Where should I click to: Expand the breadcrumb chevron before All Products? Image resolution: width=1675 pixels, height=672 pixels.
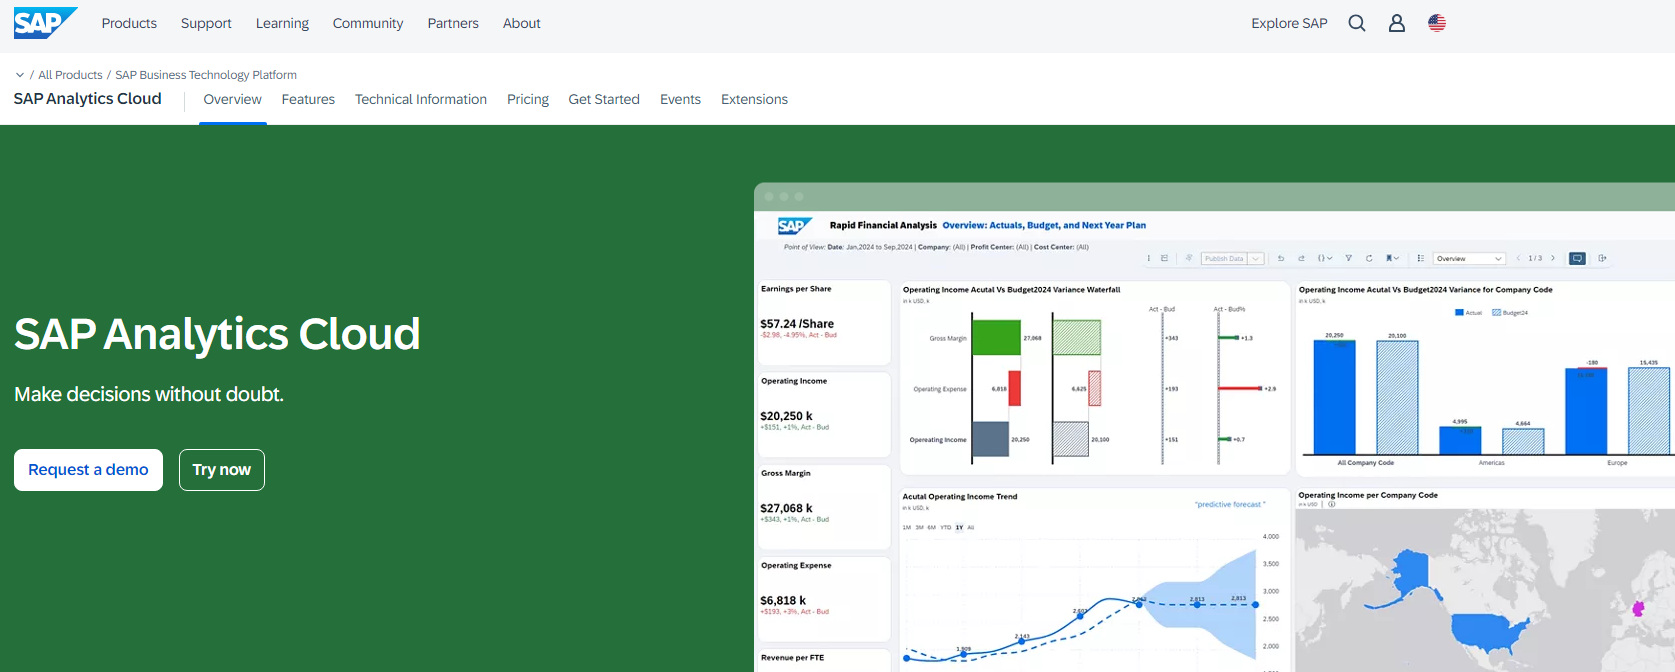coord(20,75)
